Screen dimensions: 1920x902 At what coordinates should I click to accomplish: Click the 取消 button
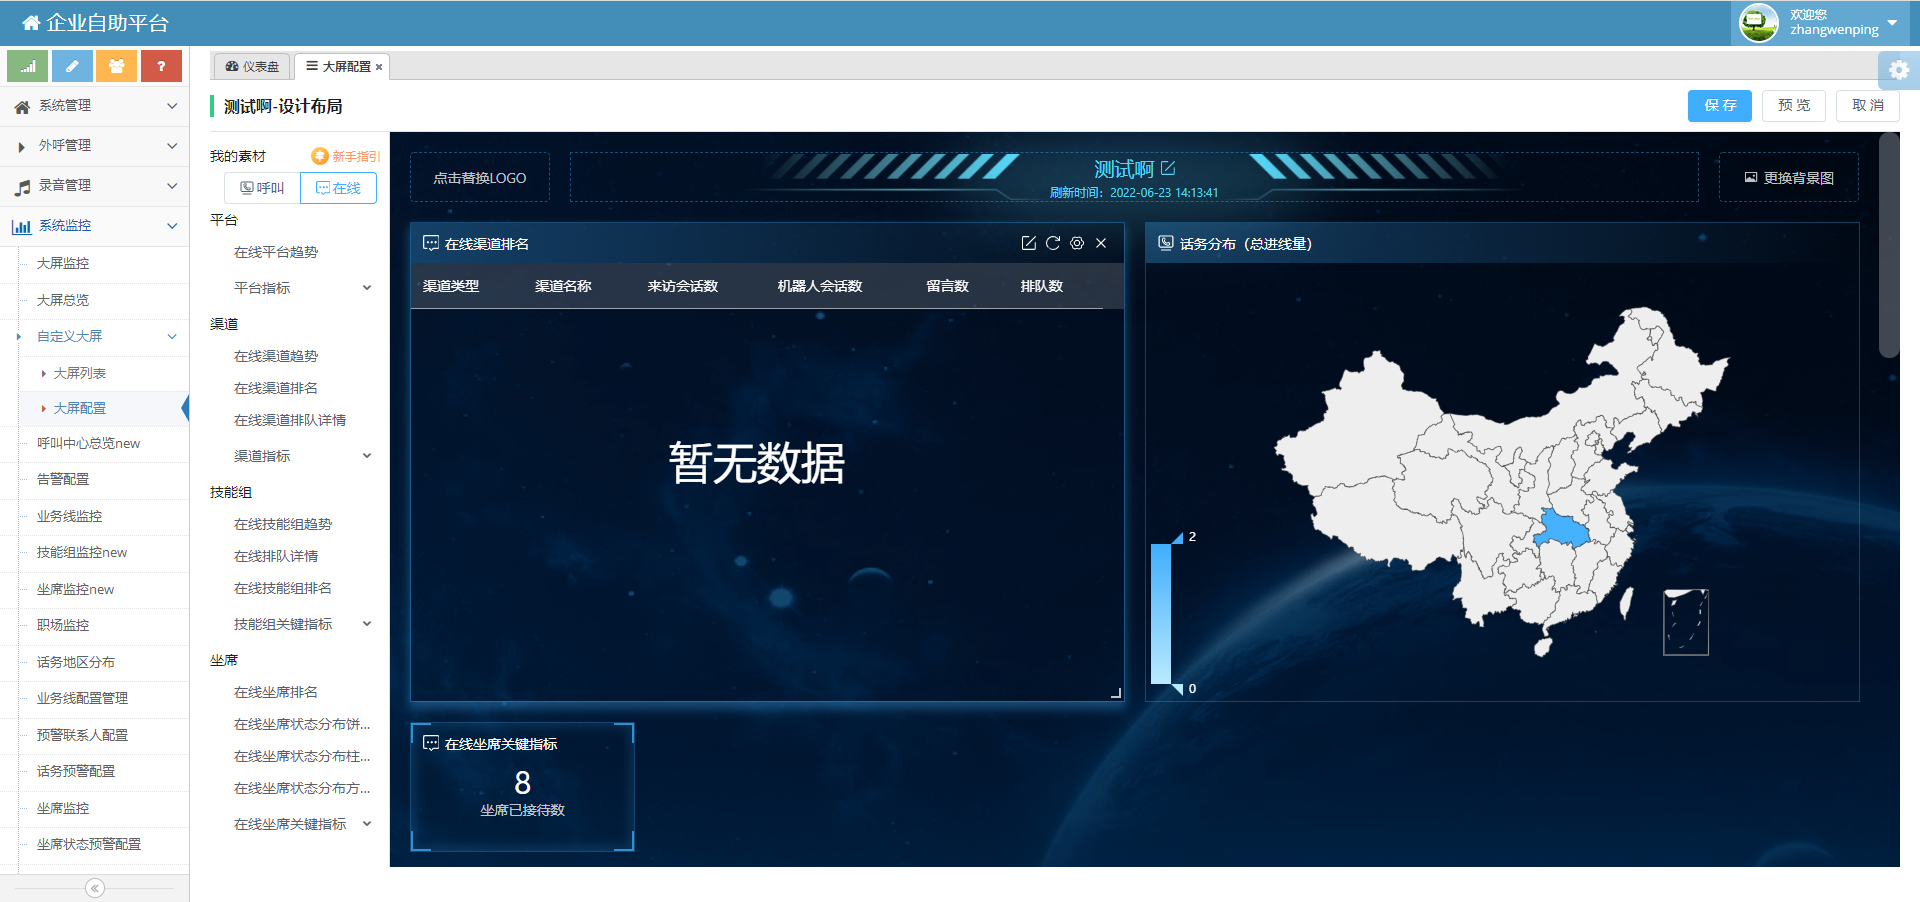point(1868,105)
